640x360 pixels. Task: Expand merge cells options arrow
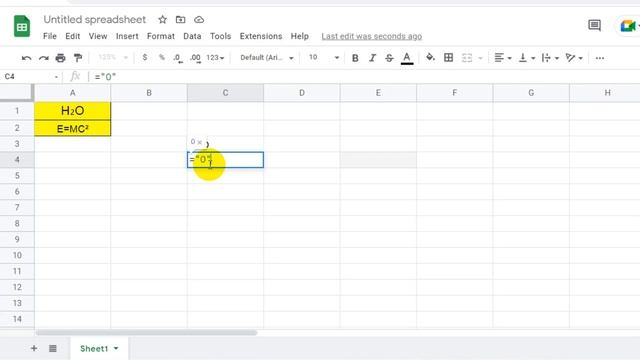point(480,58)
